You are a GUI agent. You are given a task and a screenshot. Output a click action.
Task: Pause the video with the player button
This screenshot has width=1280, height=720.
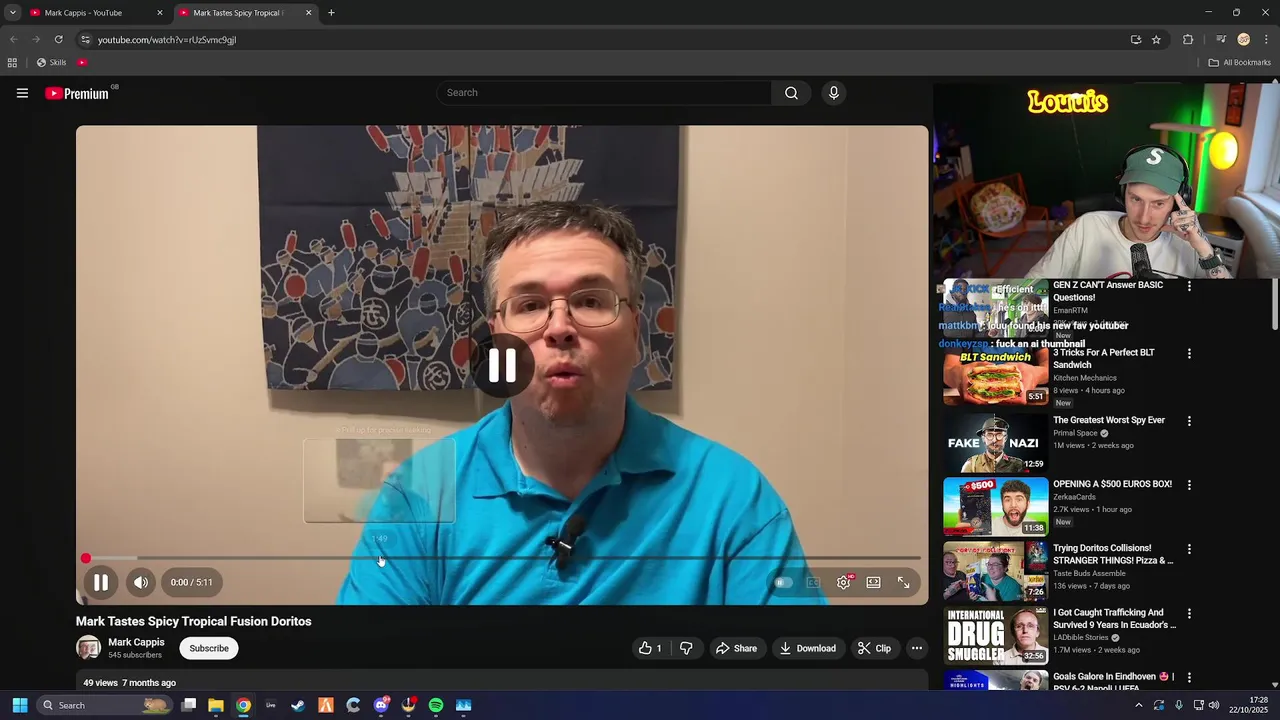coord(101,582)
